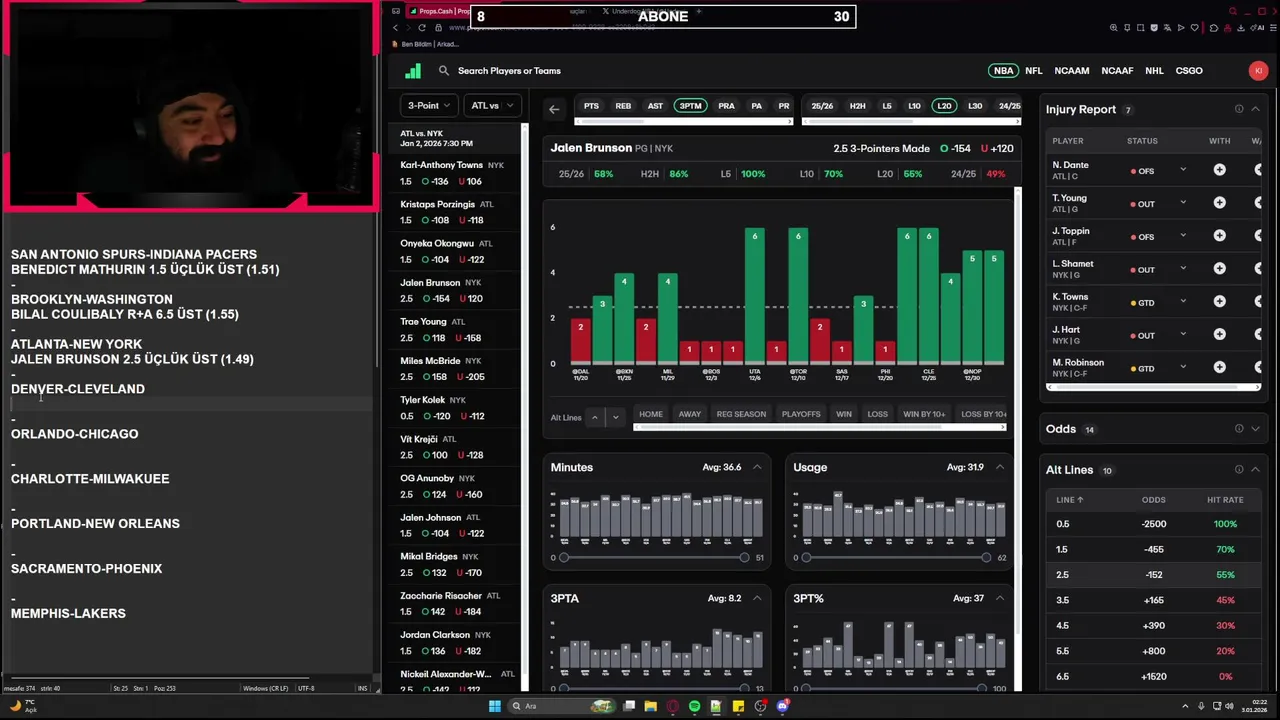Screen dimensions: 1280x720
Task: Click the Injury Report info icon
Action: 1239,109
